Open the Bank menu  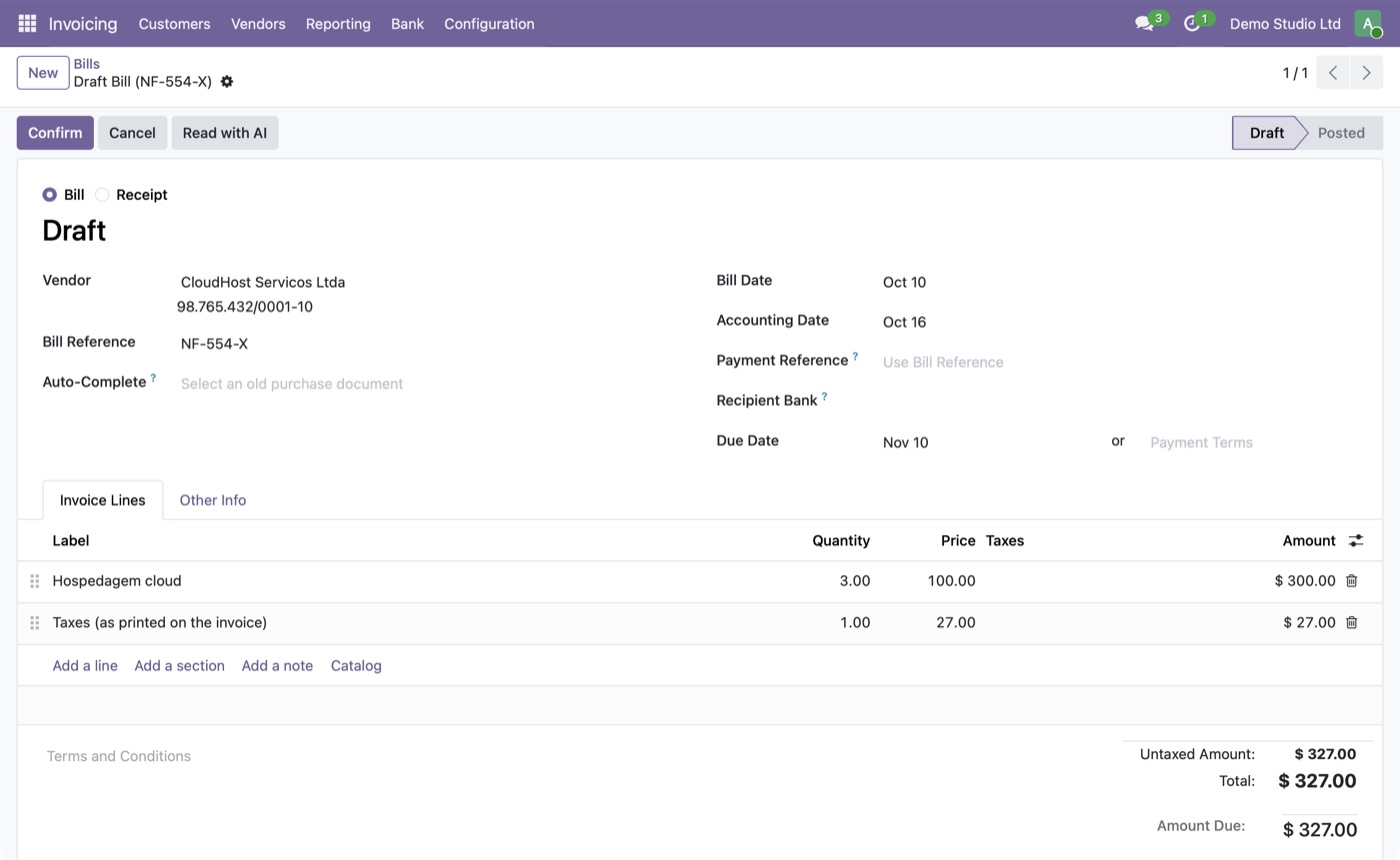click(x=407, y=23)
